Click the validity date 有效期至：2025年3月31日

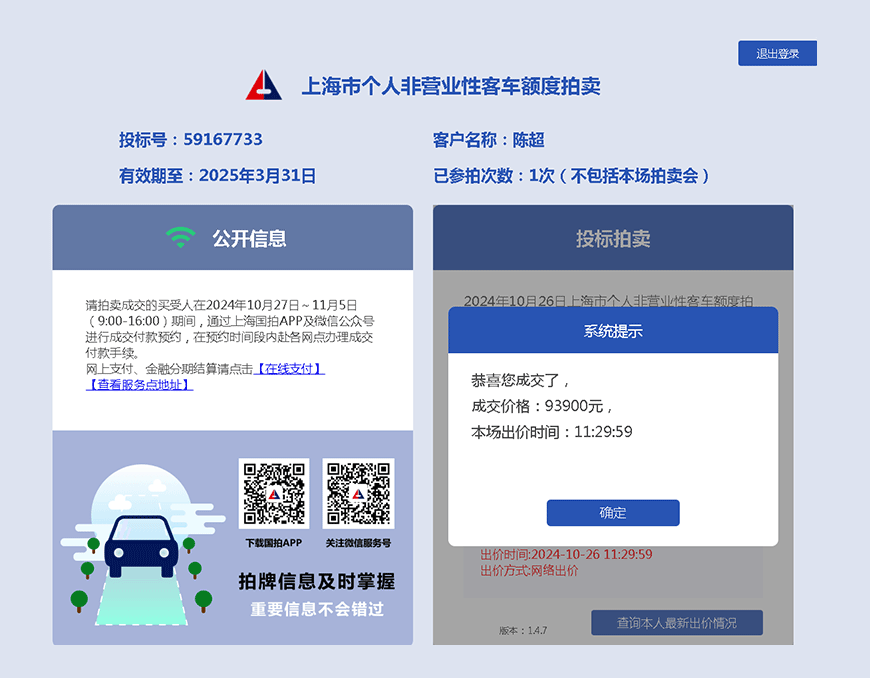[x=217, y=176]
